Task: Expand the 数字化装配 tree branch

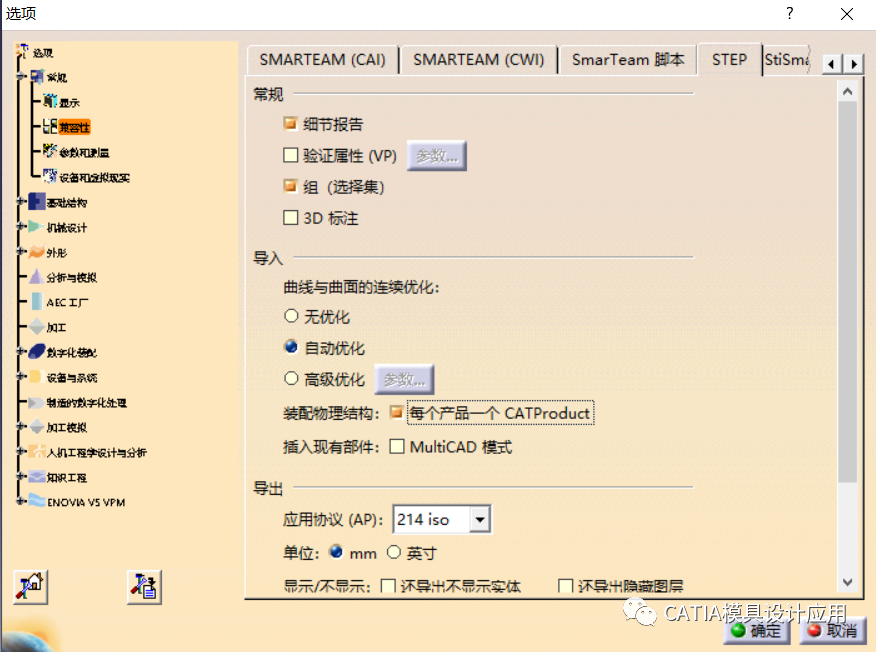Action: point(22,351)
